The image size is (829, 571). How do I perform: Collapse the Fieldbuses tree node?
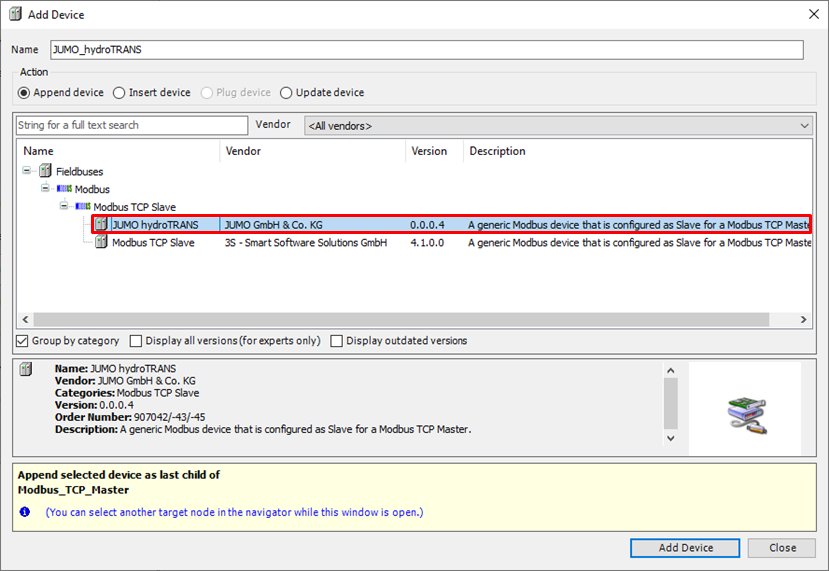(26, 170)
